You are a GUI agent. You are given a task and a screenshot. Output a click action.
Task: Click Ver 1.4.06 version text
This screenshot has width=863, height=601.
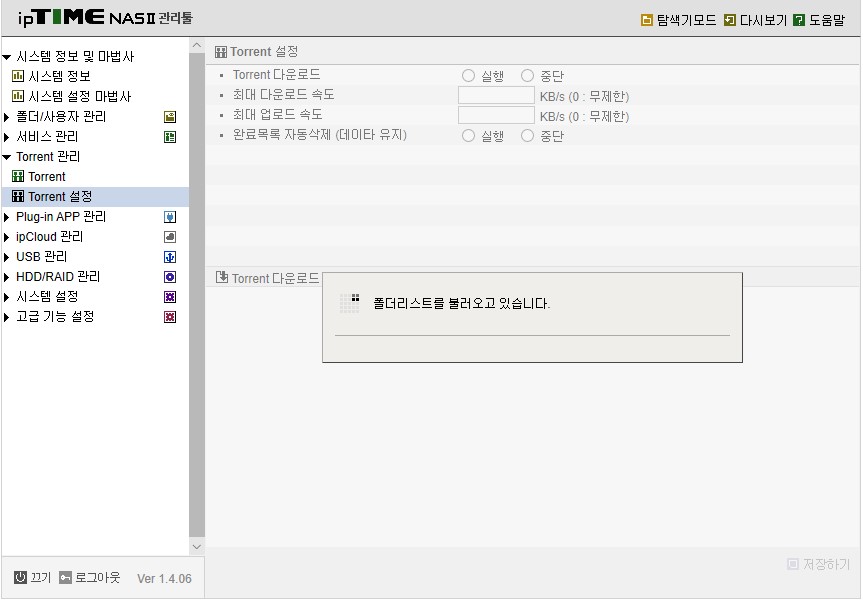tap(164, 578)
